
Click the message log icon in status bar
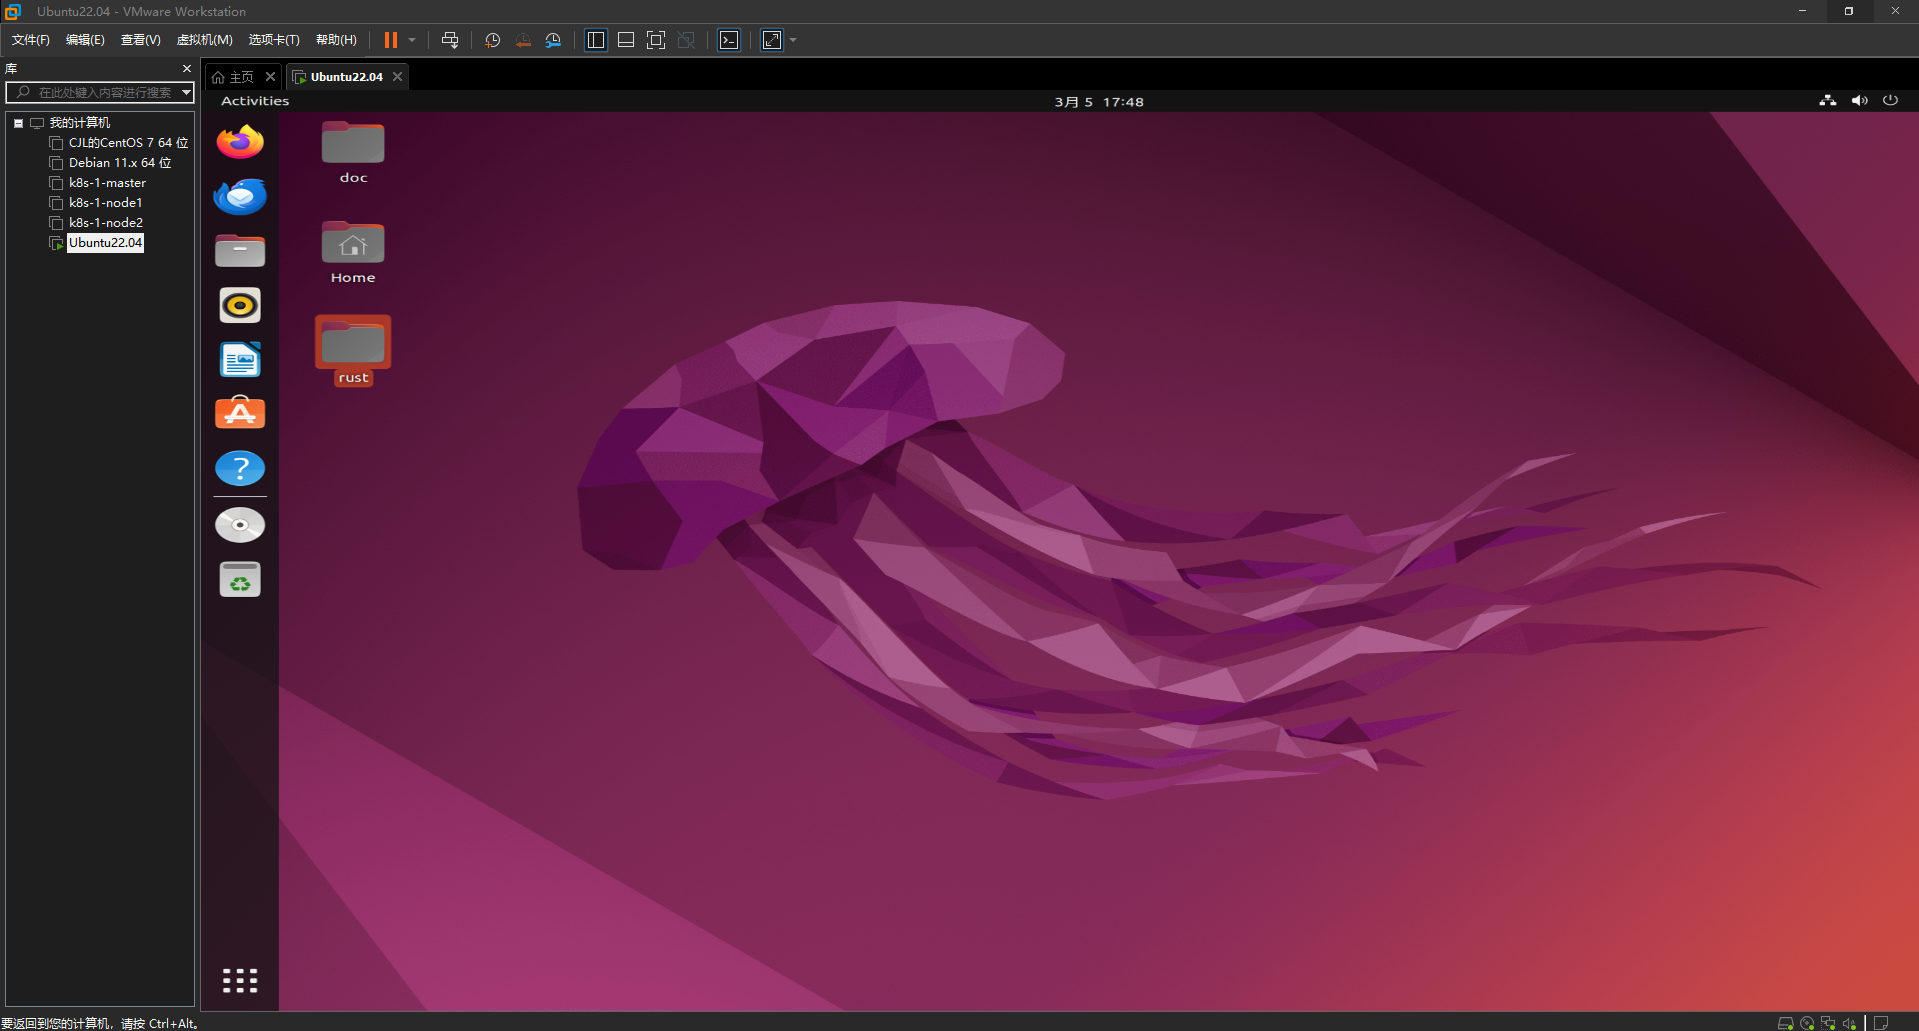click(x=1881, y=1023)
